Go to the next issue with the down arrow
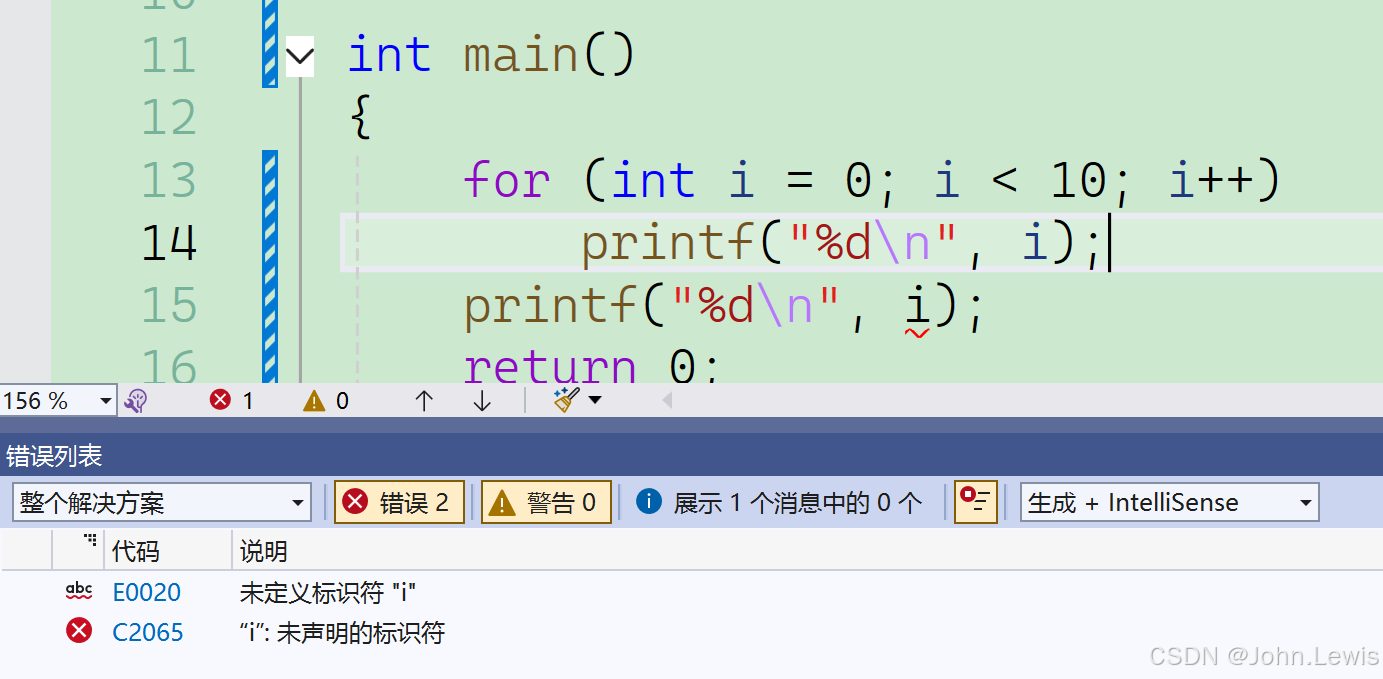1383x679 pixels. [x=482, y=401]
